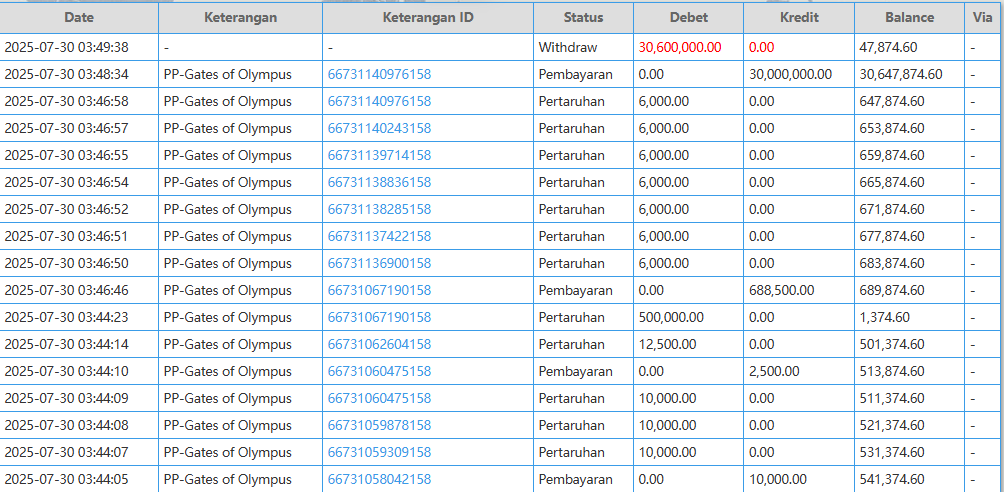Screen dimensions: 1004x492
Task: Select the balance 30,647,874.60
Action: (901, 74)
